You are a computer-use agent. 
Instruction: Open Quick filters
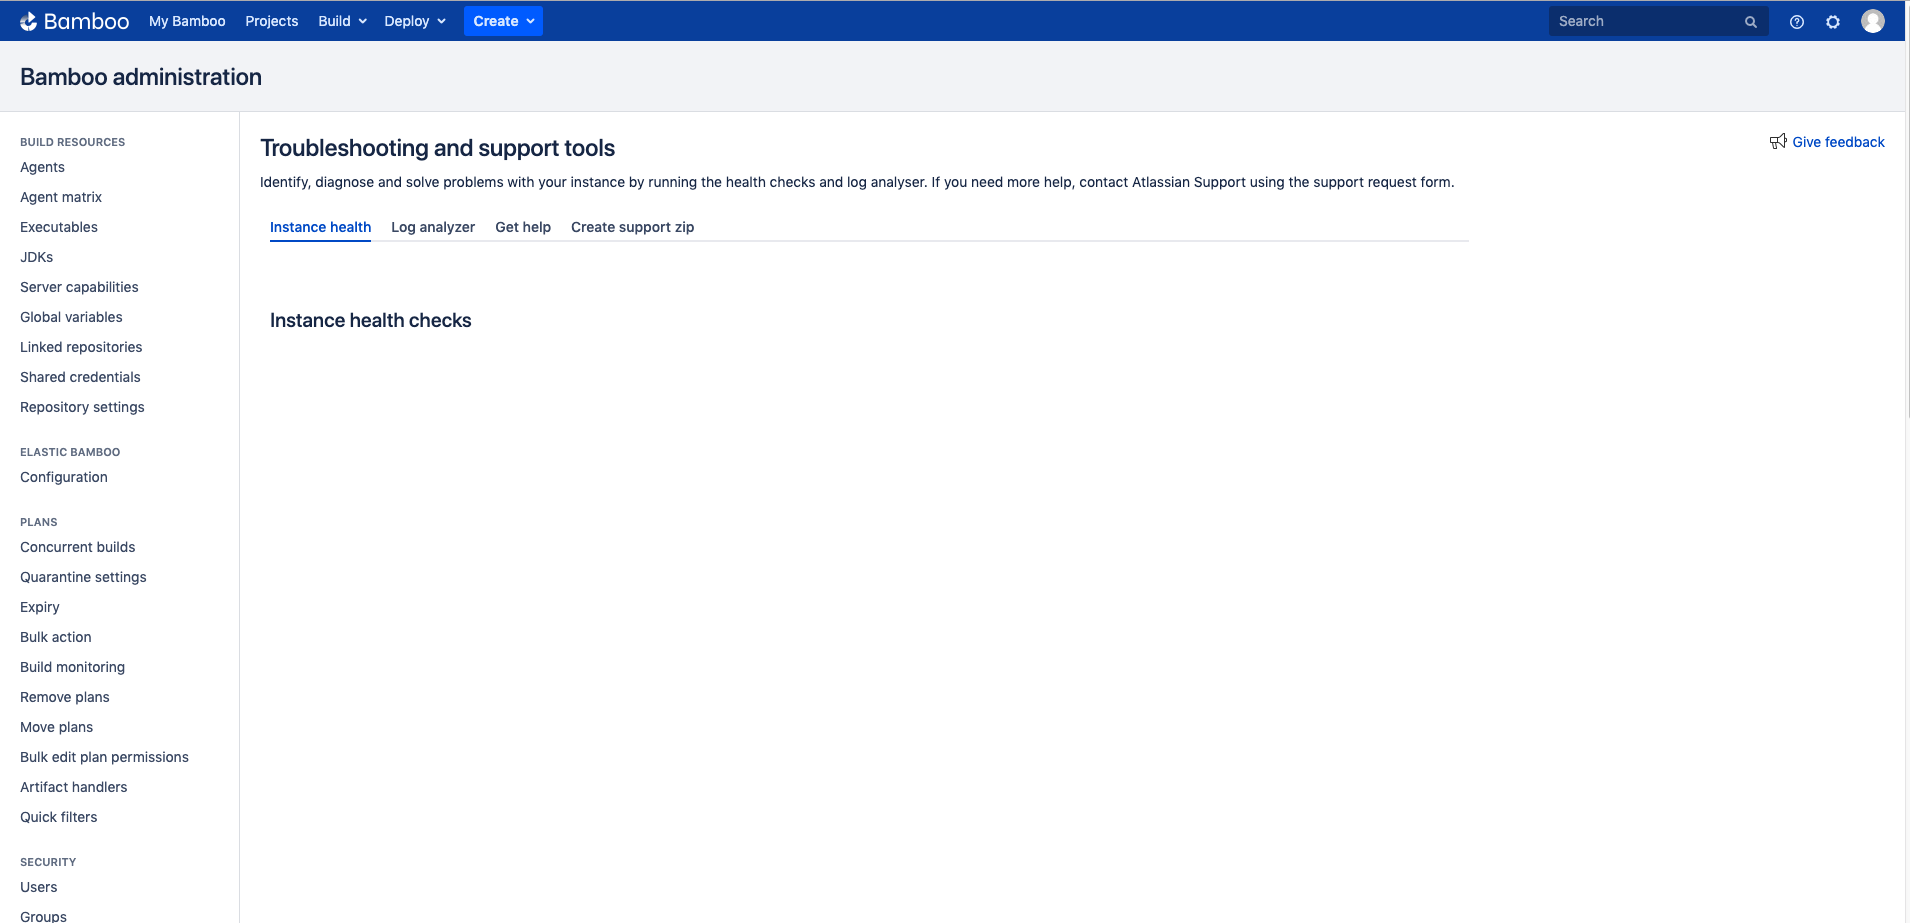[59, 817]
